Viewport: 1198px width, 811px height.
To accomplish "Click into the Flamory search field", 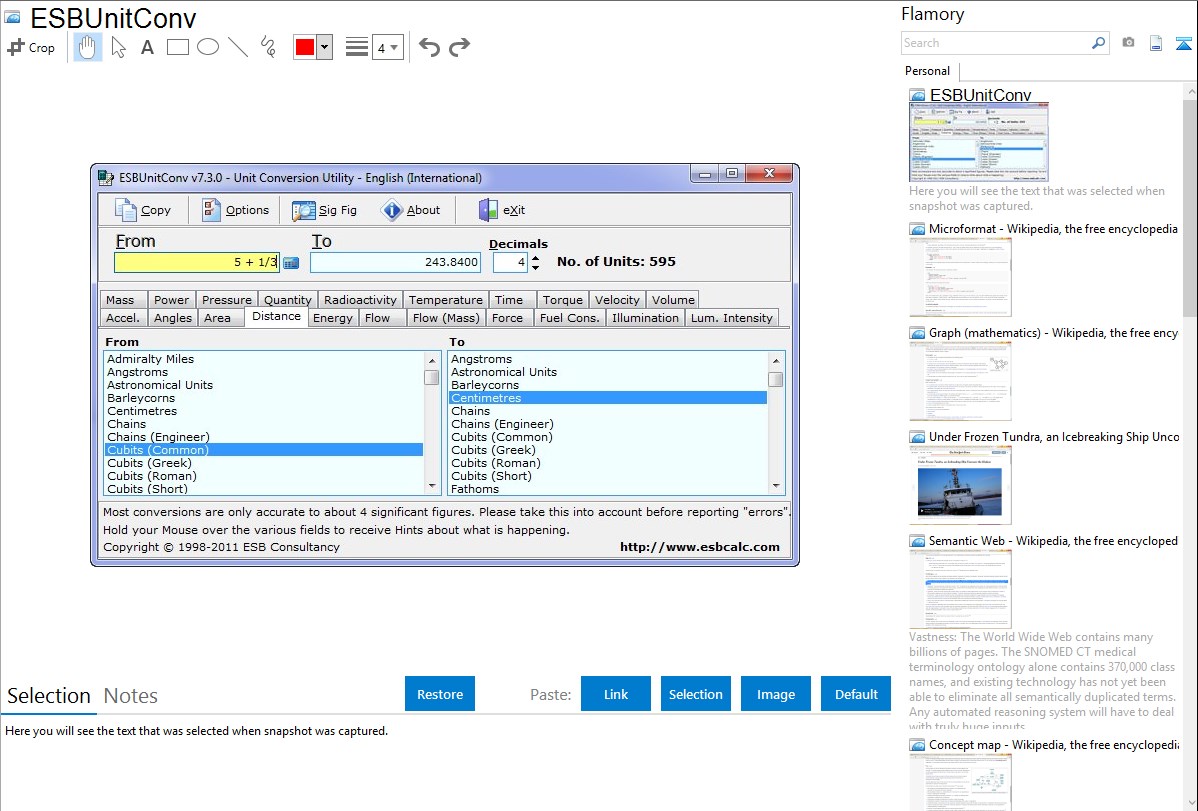I will (995, 43).
